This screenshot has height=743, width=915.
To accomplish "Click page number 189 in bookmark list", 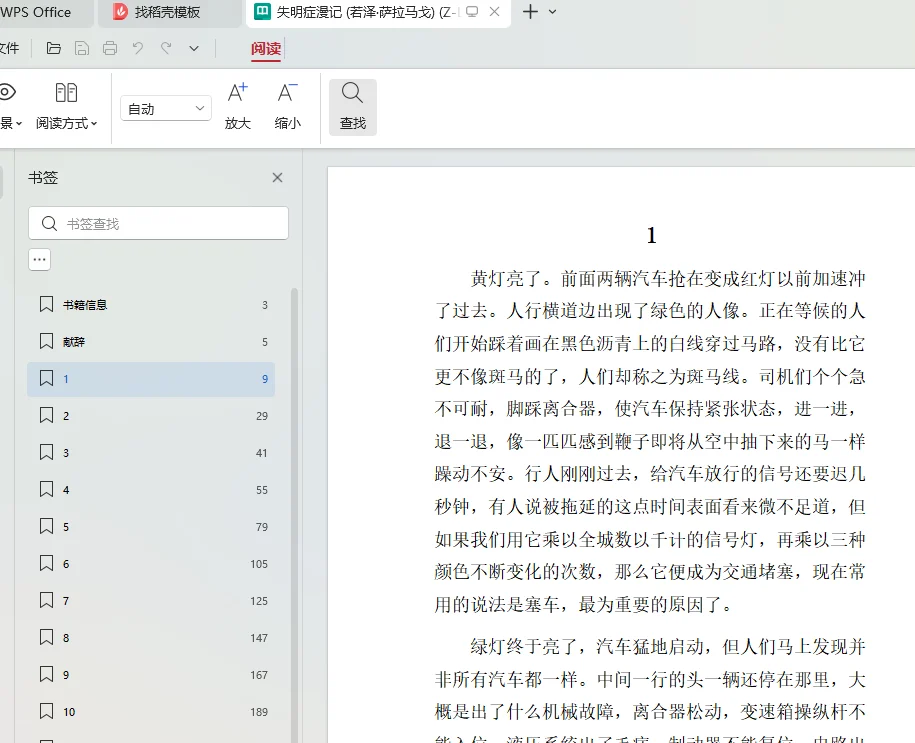I will click(259, 711).
